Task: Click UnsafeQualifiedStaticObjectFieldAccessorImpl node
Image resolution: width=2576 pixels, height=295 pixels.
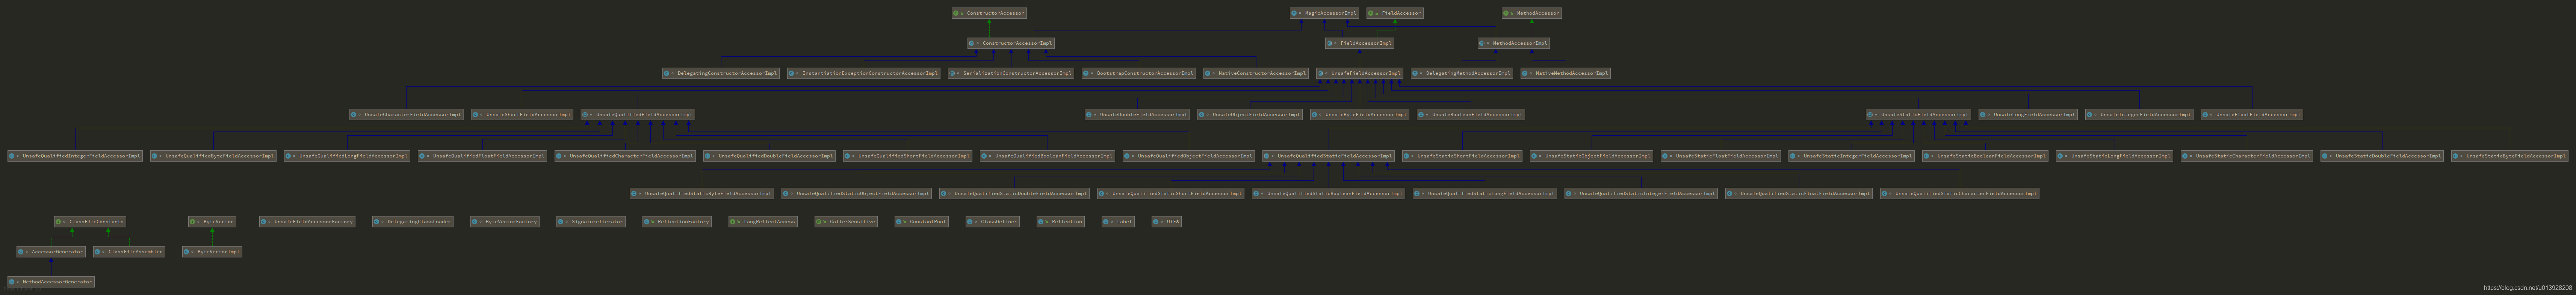Action: tap(856, 193)
